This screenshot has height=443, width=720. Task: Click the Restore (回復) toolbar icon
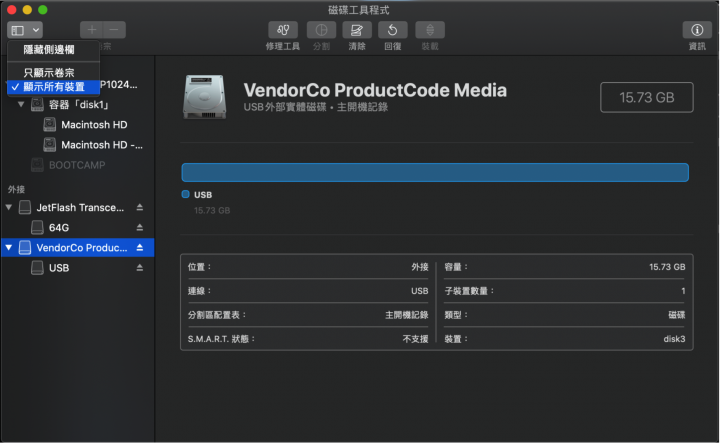[x=393, y=30]
